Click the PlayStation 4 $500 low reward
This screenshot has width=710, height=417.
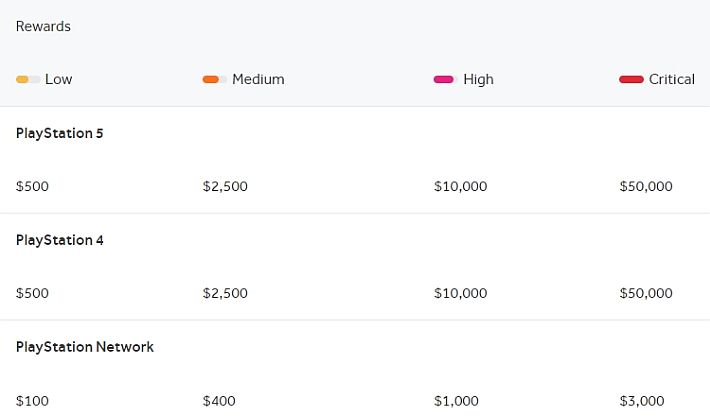pos(32,293)
